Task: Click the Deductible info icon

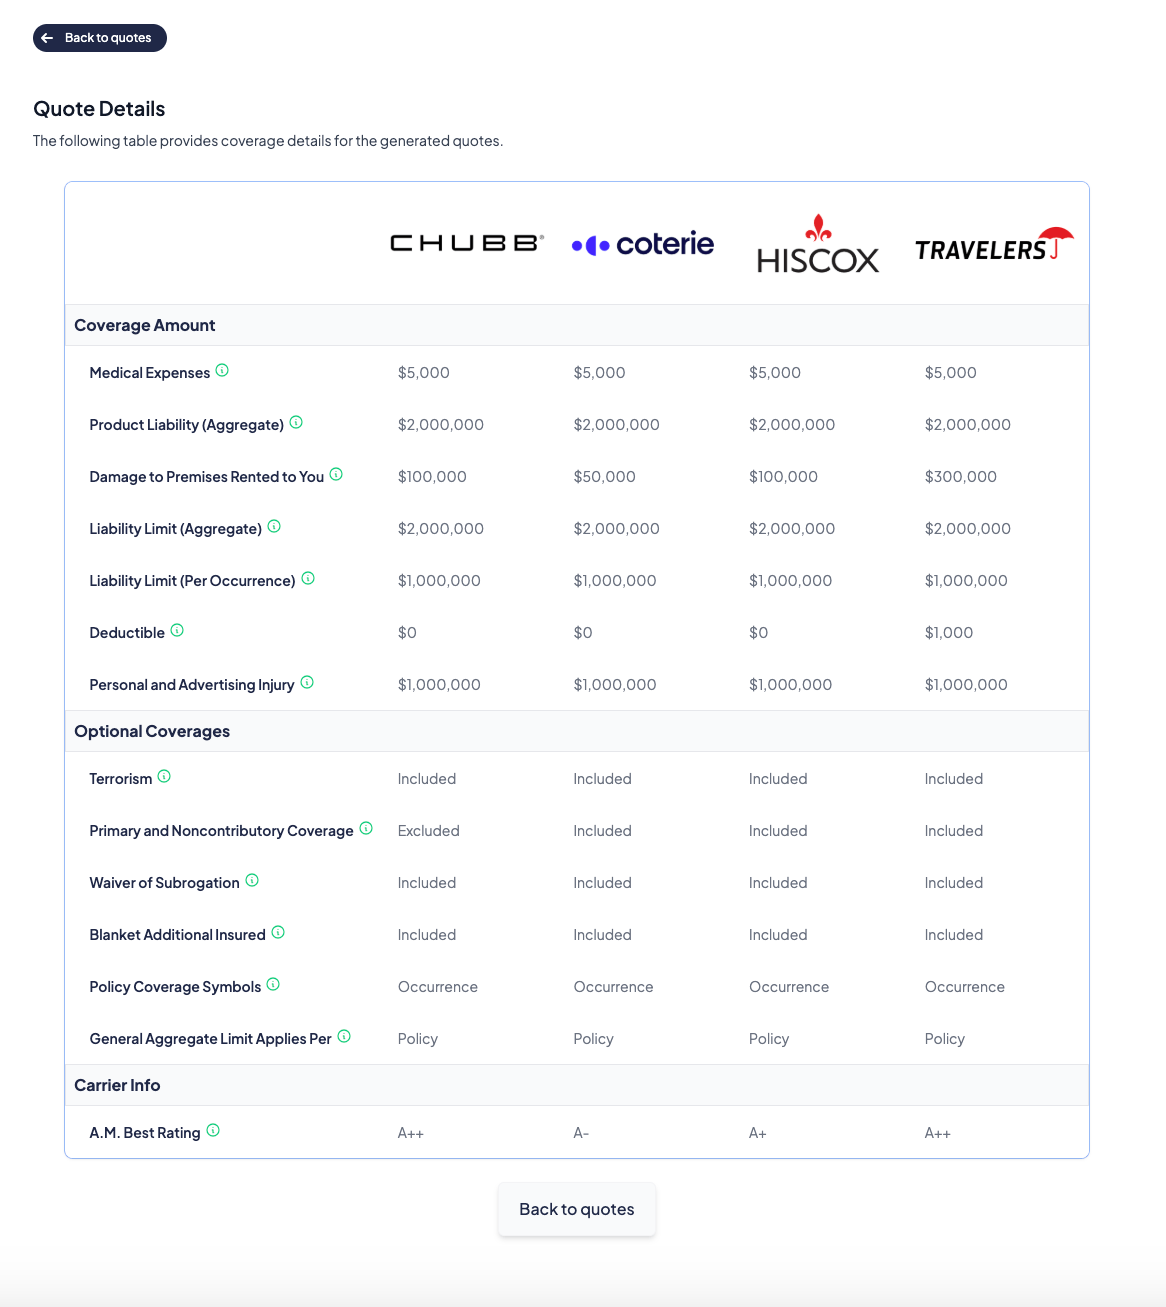Action: pos(177,631)
